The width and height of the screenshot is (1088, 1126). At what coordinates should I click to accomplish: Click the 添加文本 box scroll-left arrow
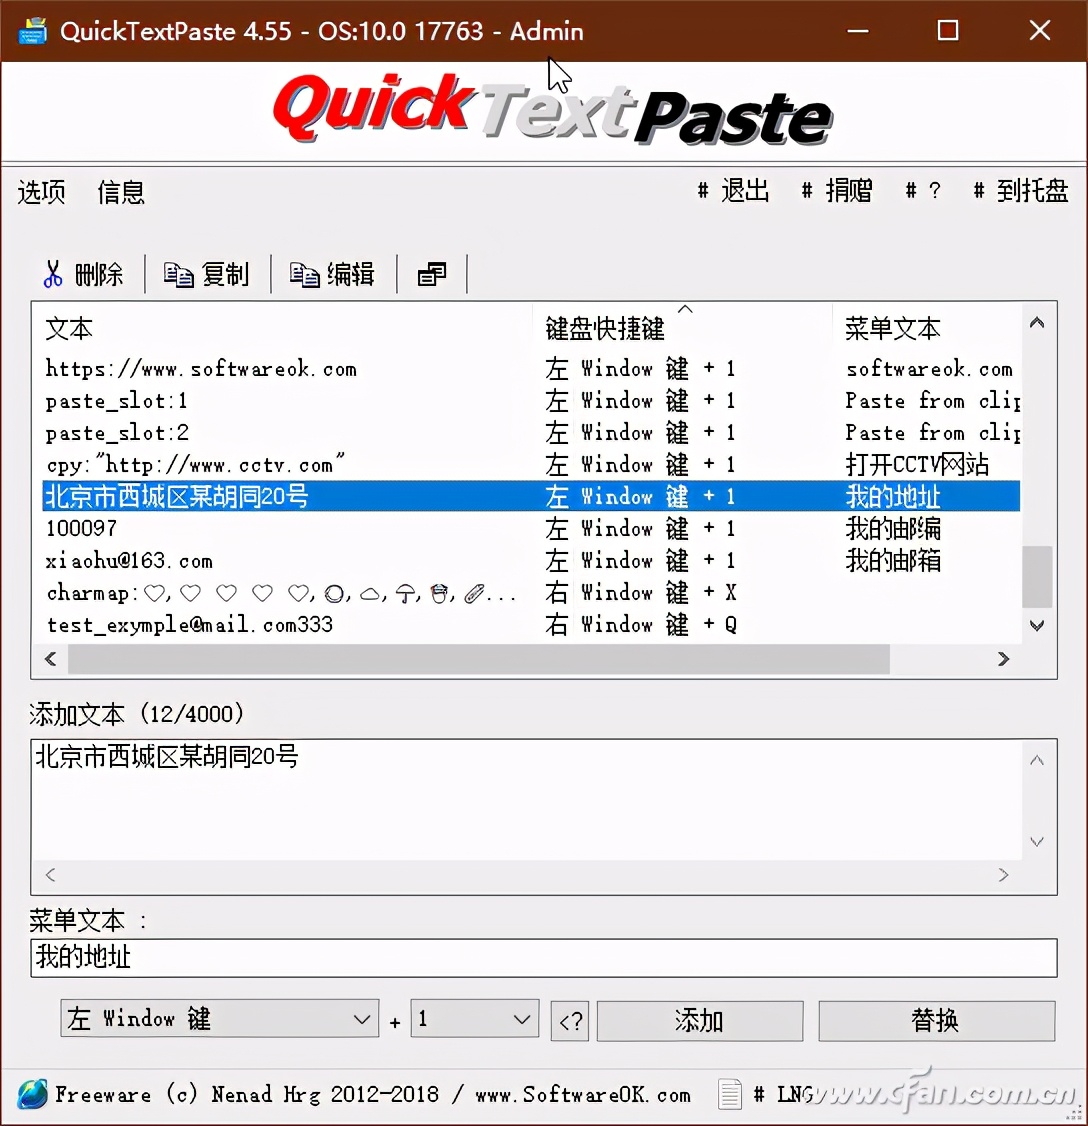pyautogui.click(x=50, y=874)
